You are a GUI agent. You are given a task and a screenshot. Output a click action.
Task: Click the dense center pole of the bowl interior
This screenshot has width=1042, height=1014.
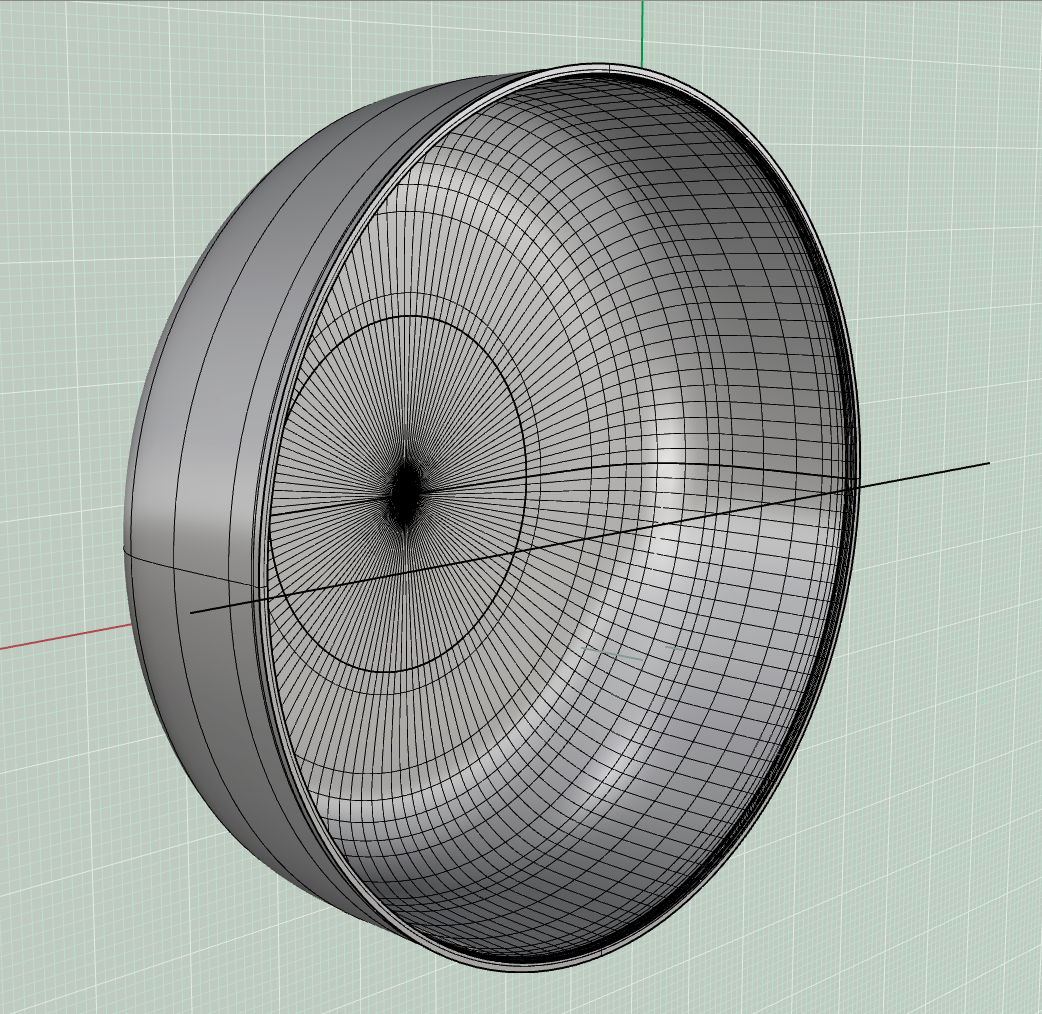[x=403, y=494]
